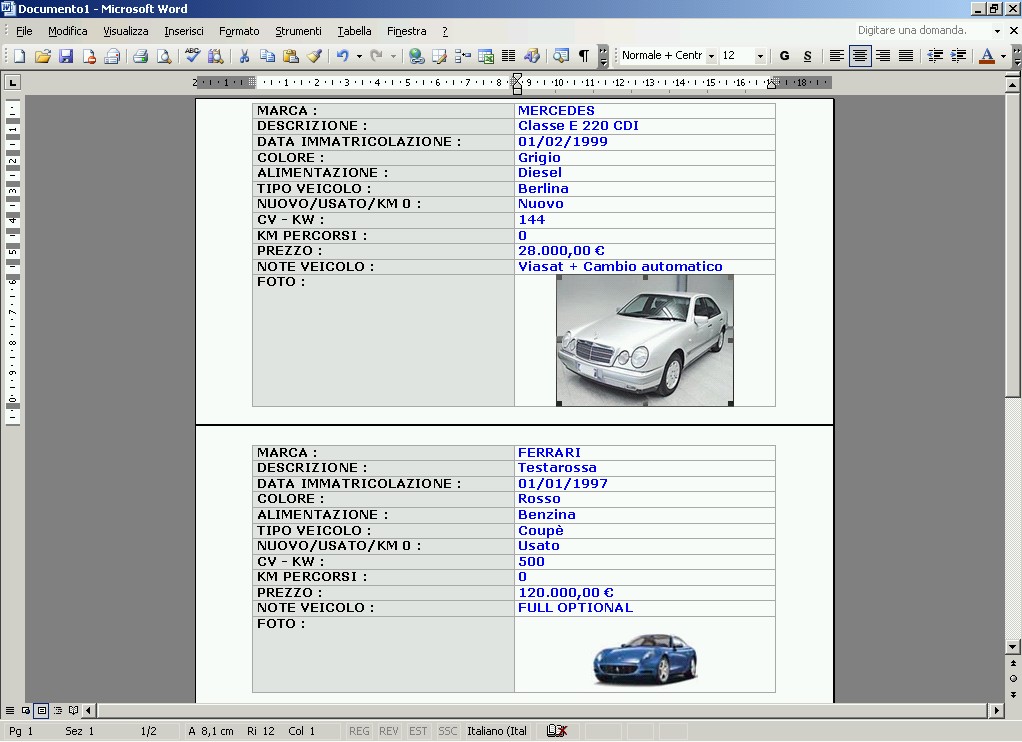Toggle center alignment
The height and width of the screenshot is (742, 1022).
[x=860, y=56]
